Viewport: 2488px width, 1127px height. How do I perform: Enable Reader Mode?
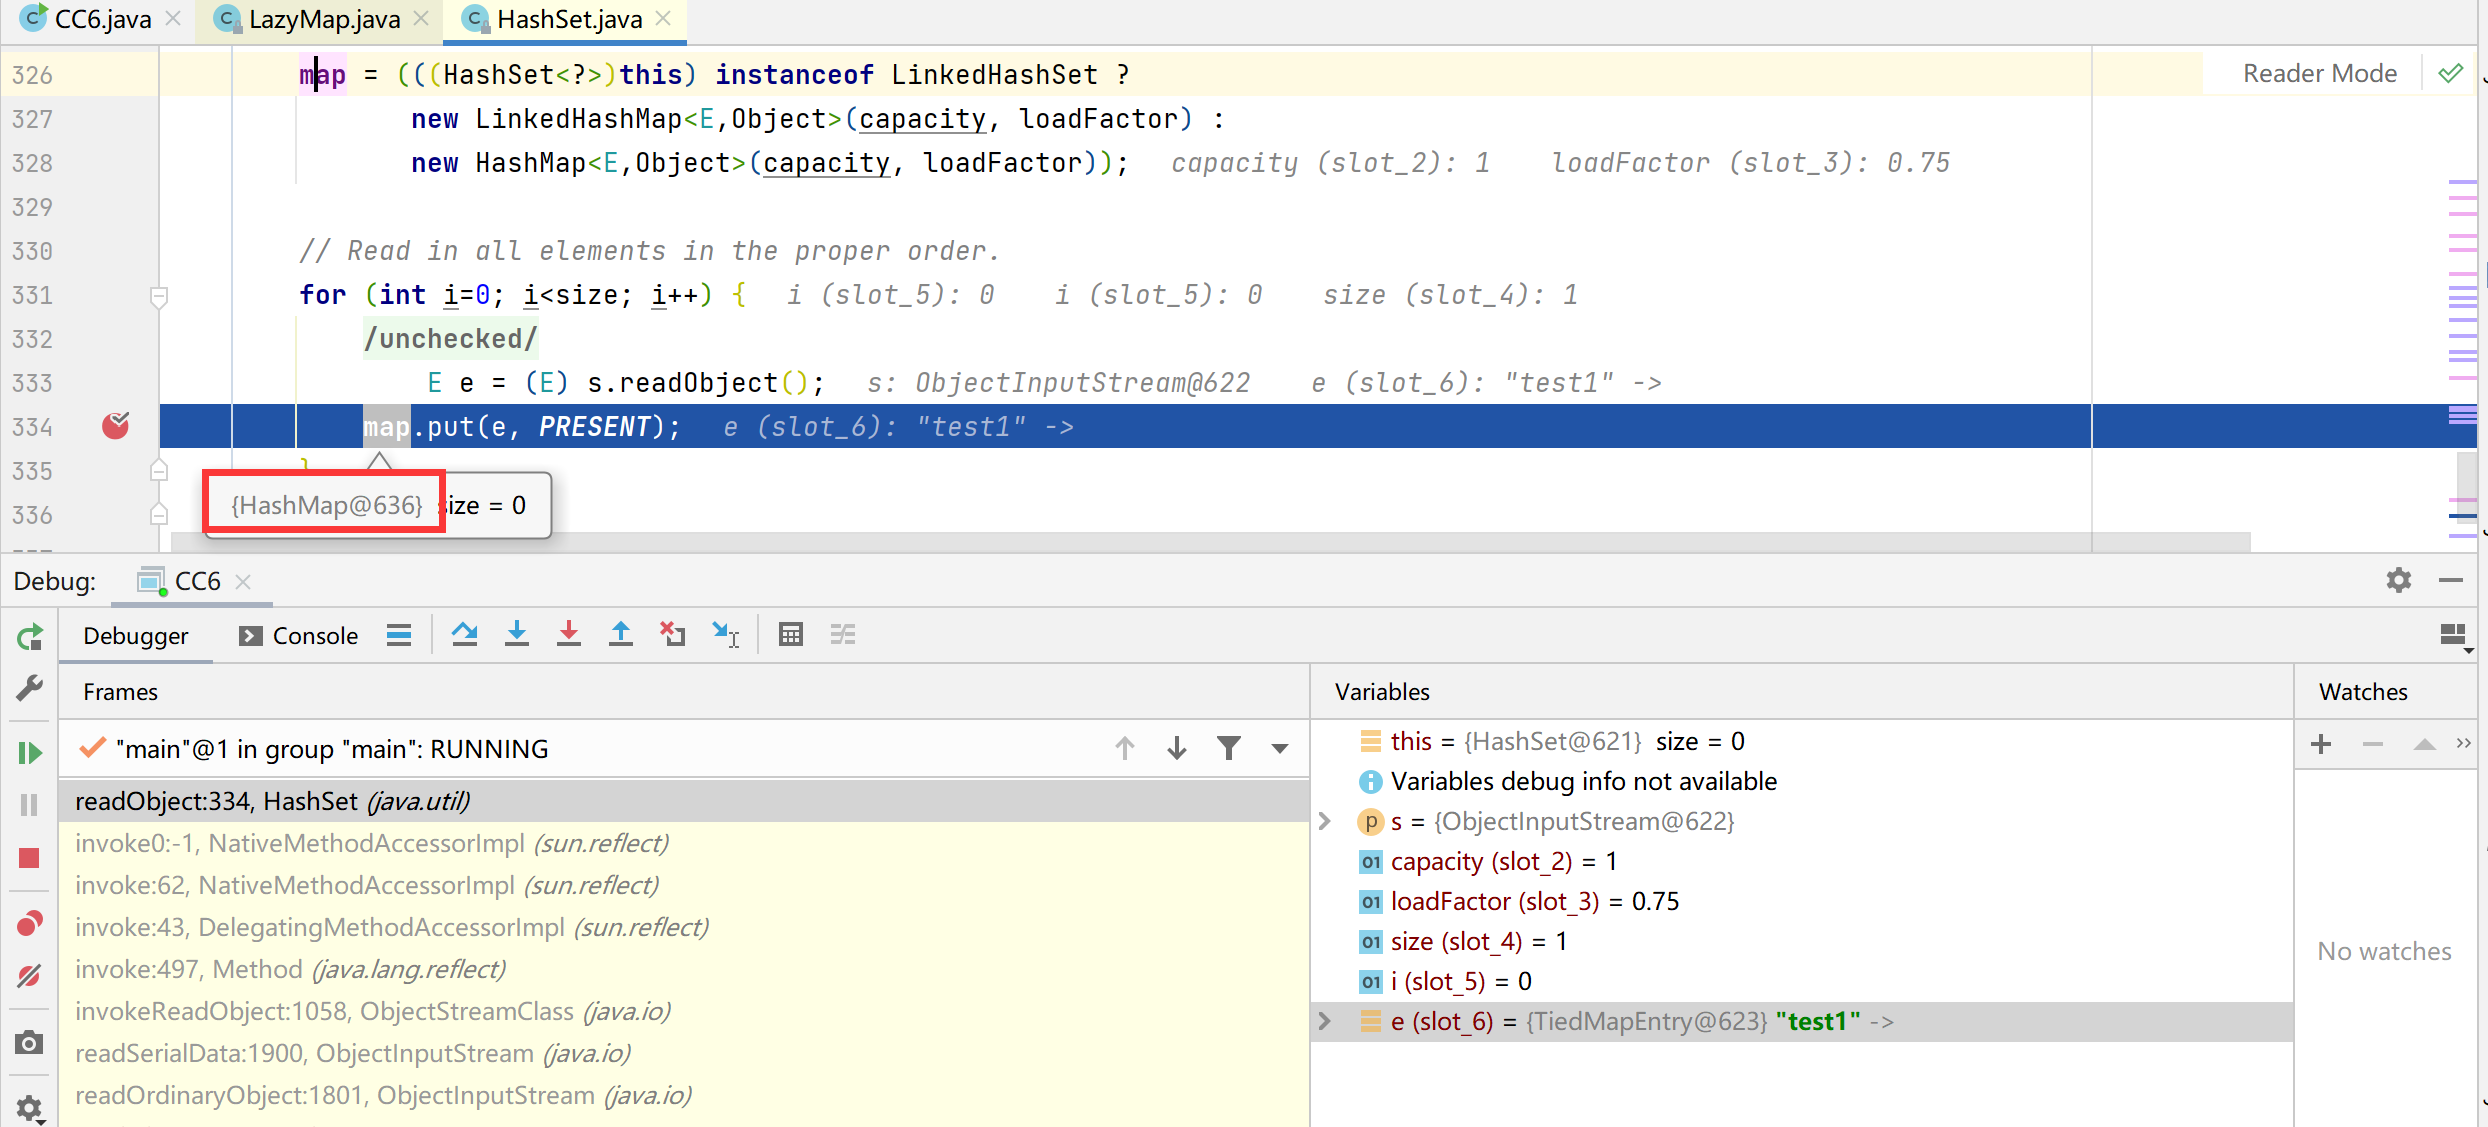coord(2319,74)
